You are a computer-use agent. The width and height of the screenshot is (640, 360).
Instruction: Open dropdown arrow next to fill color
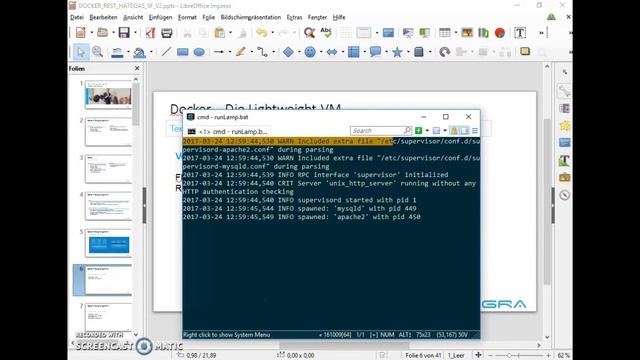[x=151, y=52]
